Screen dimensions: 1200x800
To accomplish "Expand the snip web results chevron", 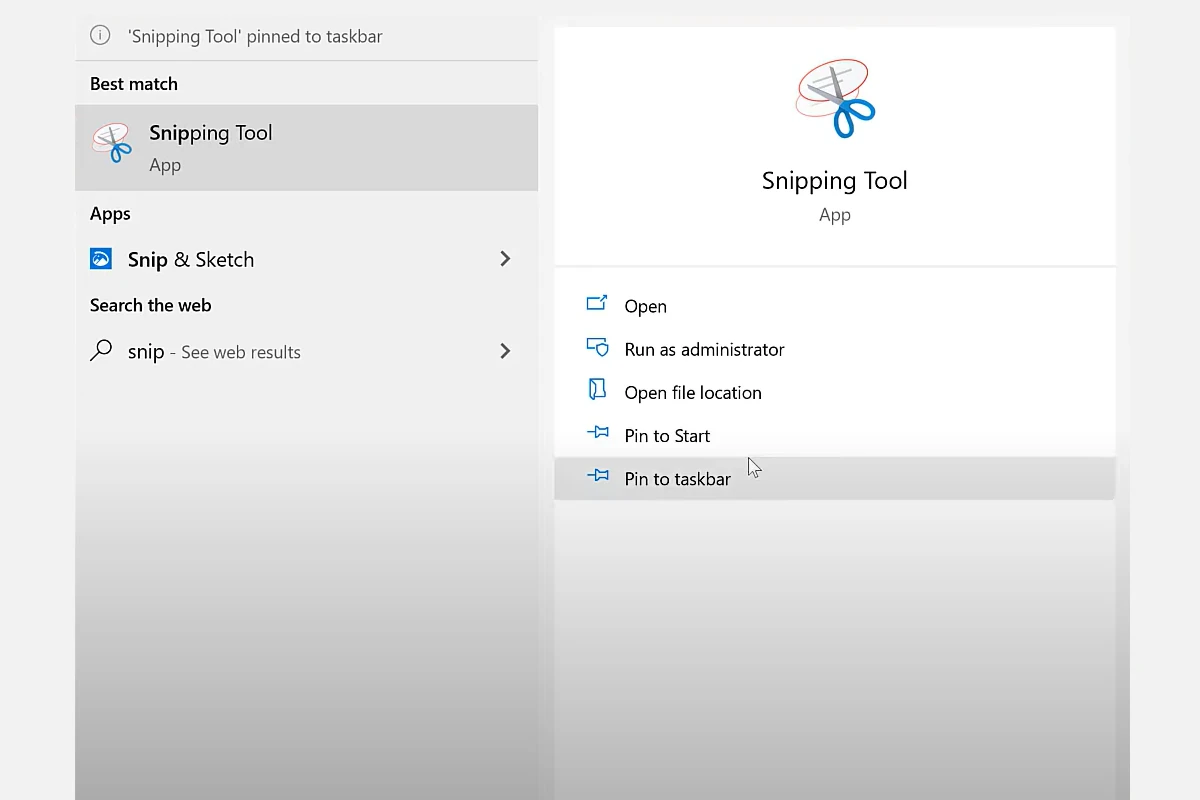I will click(x=505, y=351).
